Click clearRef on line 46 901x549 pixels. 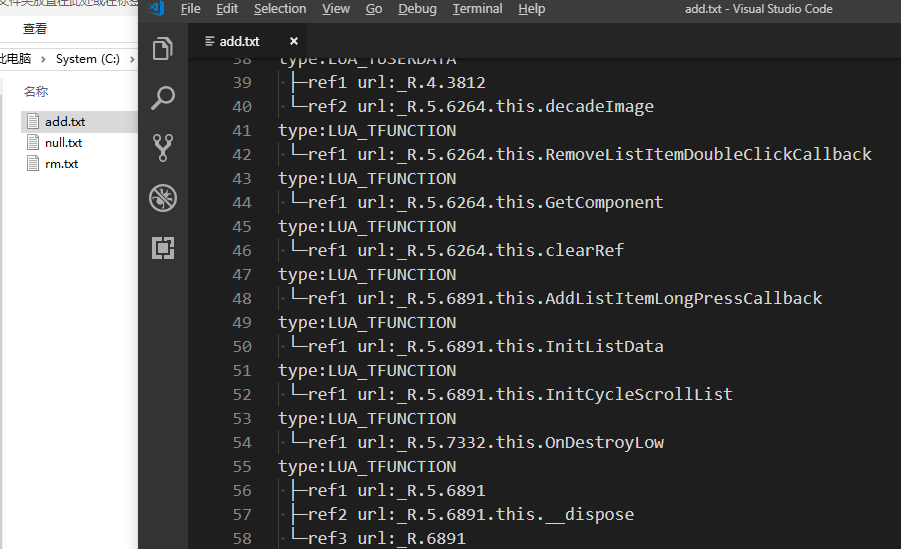point(584,250)
